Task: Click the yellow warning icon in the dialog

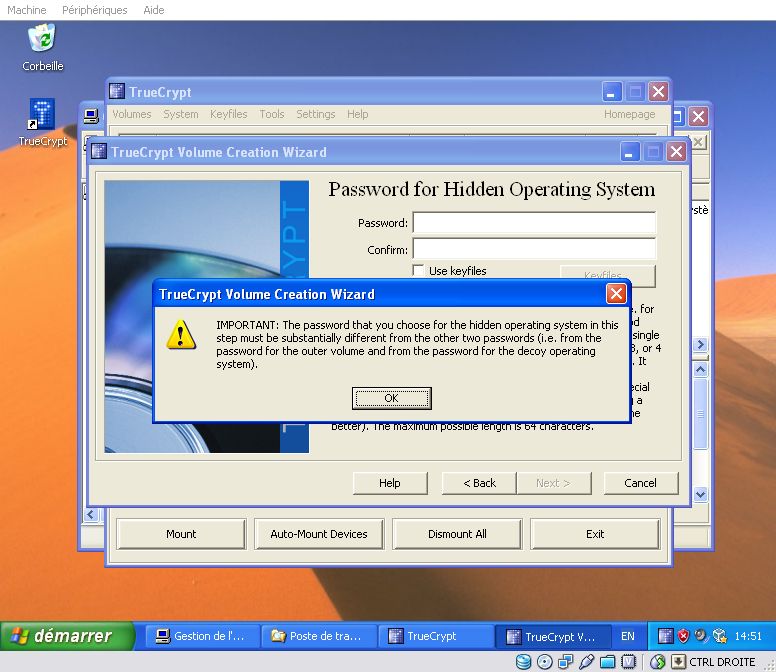Action: point(181,335)
